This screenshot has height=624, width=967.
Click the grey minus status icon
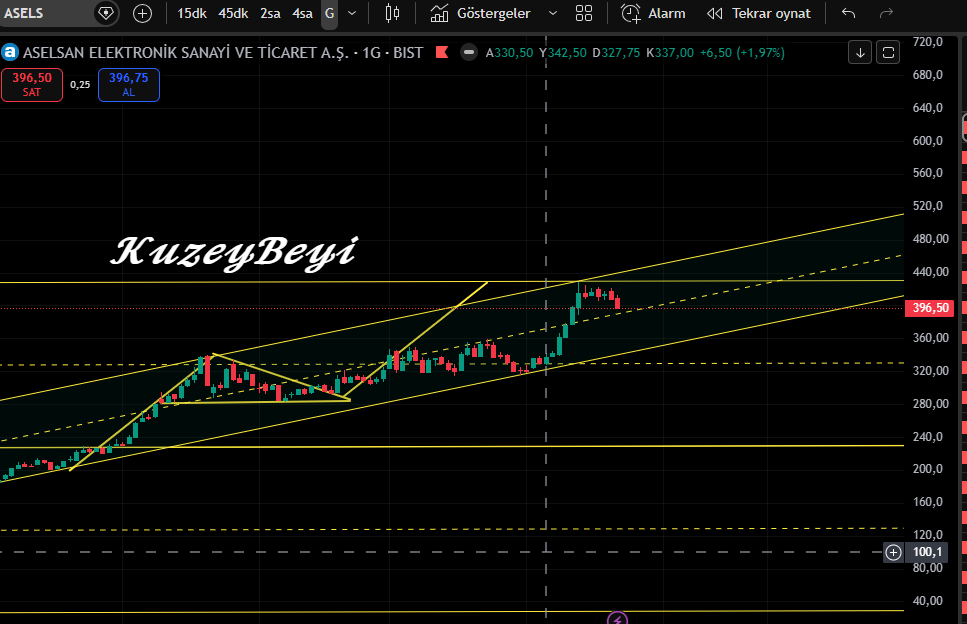pos(469,52)
